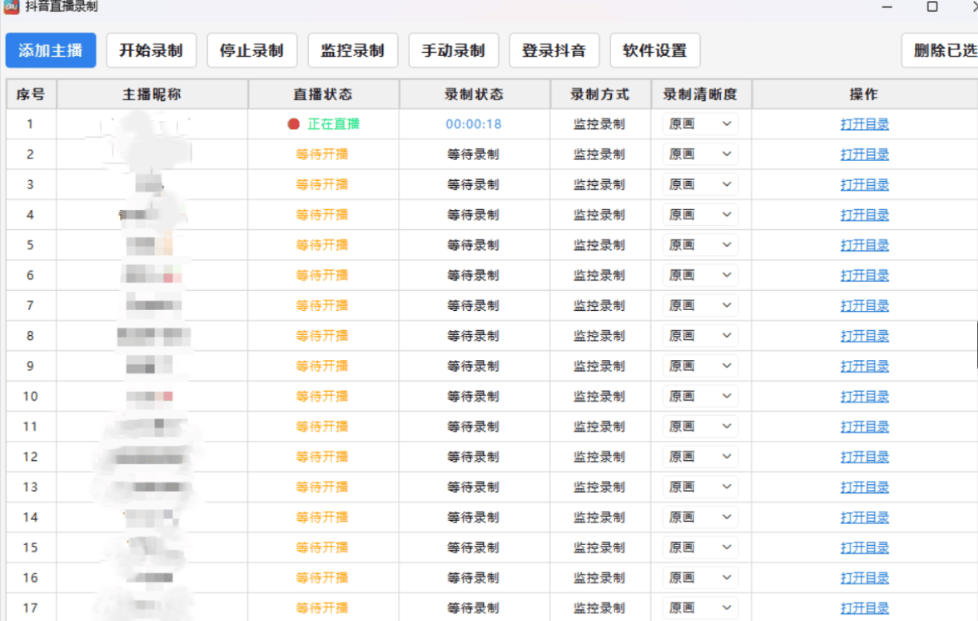978x621 pixels.
Task: Click the 直播状态 column header
Action: pos(324,94)
